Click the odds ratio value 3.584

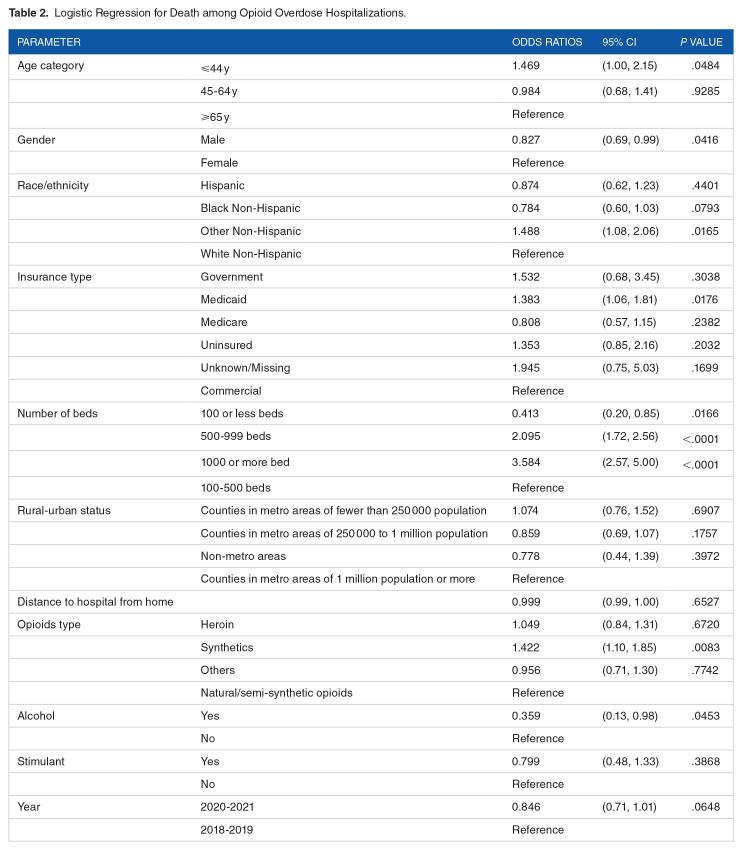pos(526,462)
